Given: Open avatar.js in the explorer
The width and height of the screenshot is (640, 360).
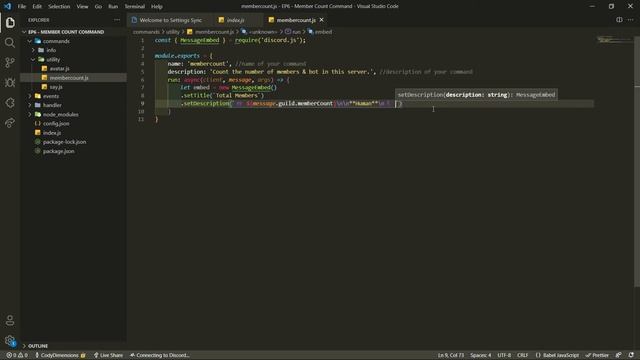Looking at the screenshot, I should [x=59, y=69].
